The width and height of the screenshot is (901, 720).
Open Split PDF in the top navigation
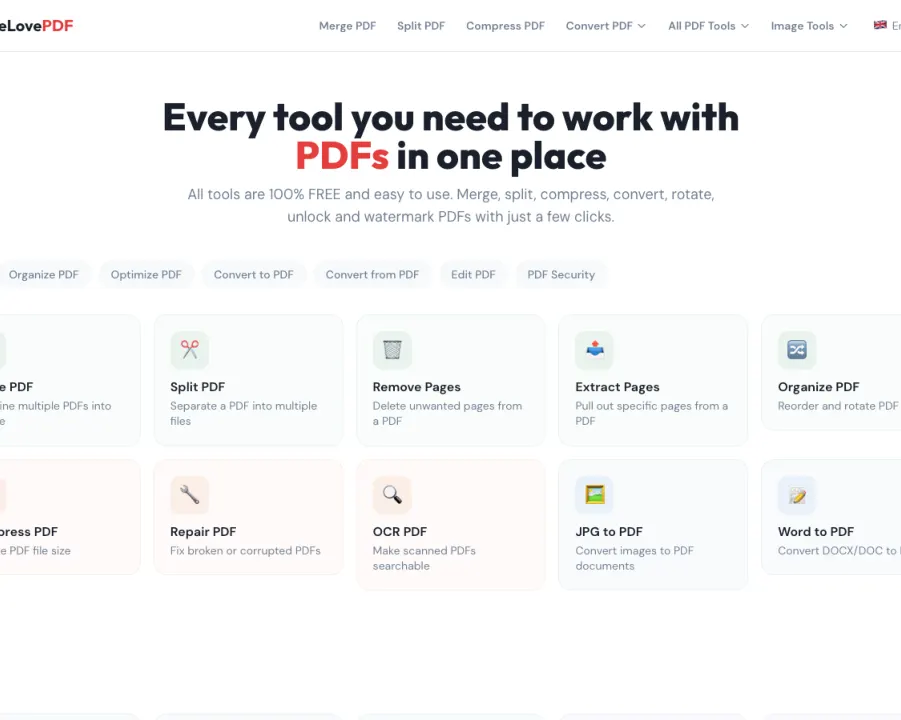(421, 26)
